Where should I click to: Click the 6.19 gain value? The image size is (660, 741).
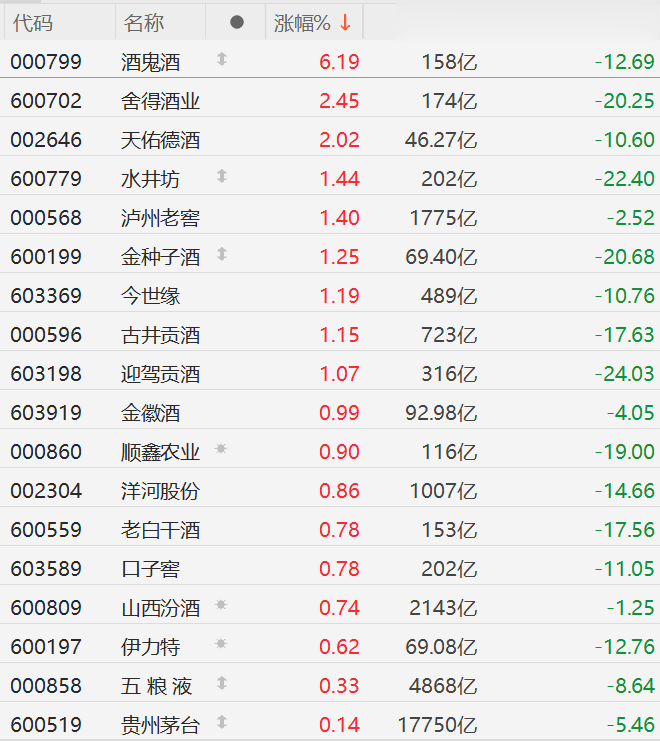(x=339, y=62)
